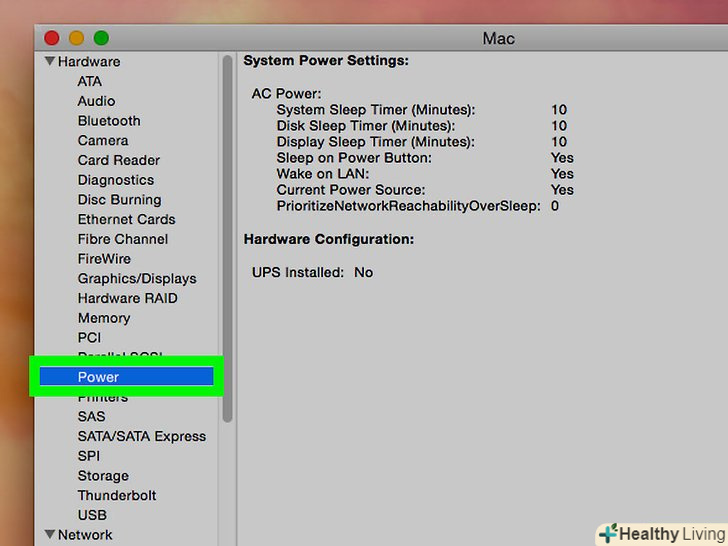Viewport: 728px width, 546px height.
Task: Click PrioritizeNetworkReachabilityOverSleep label
Action: tap(409, 206)
